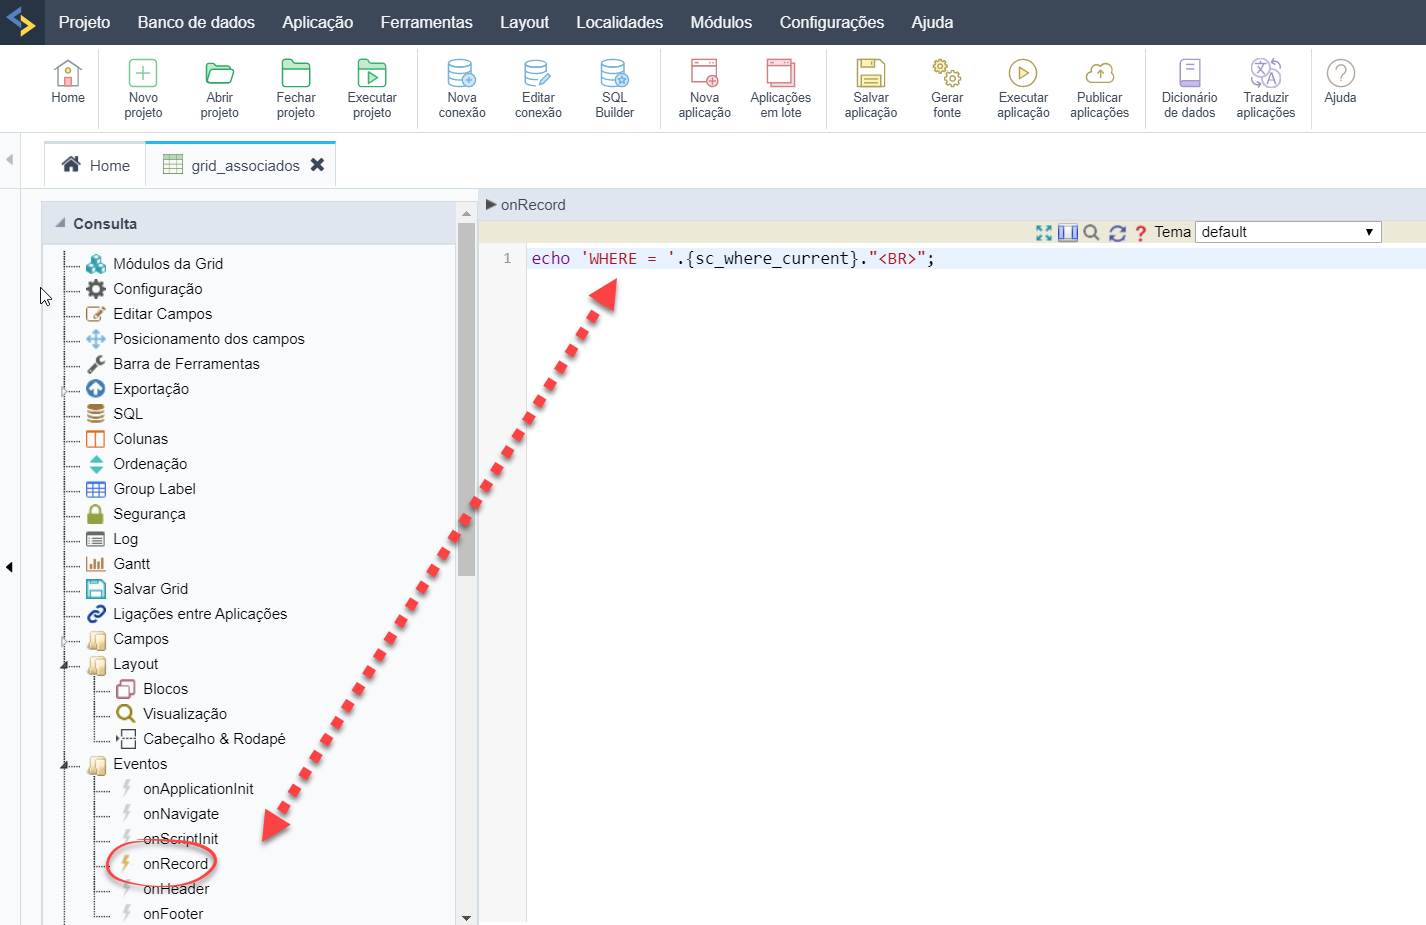The height and width of the screenshot is (925, 1426).
Task: Refresh the code editor
Action: pyautogui.click(x=1117, y=232)
